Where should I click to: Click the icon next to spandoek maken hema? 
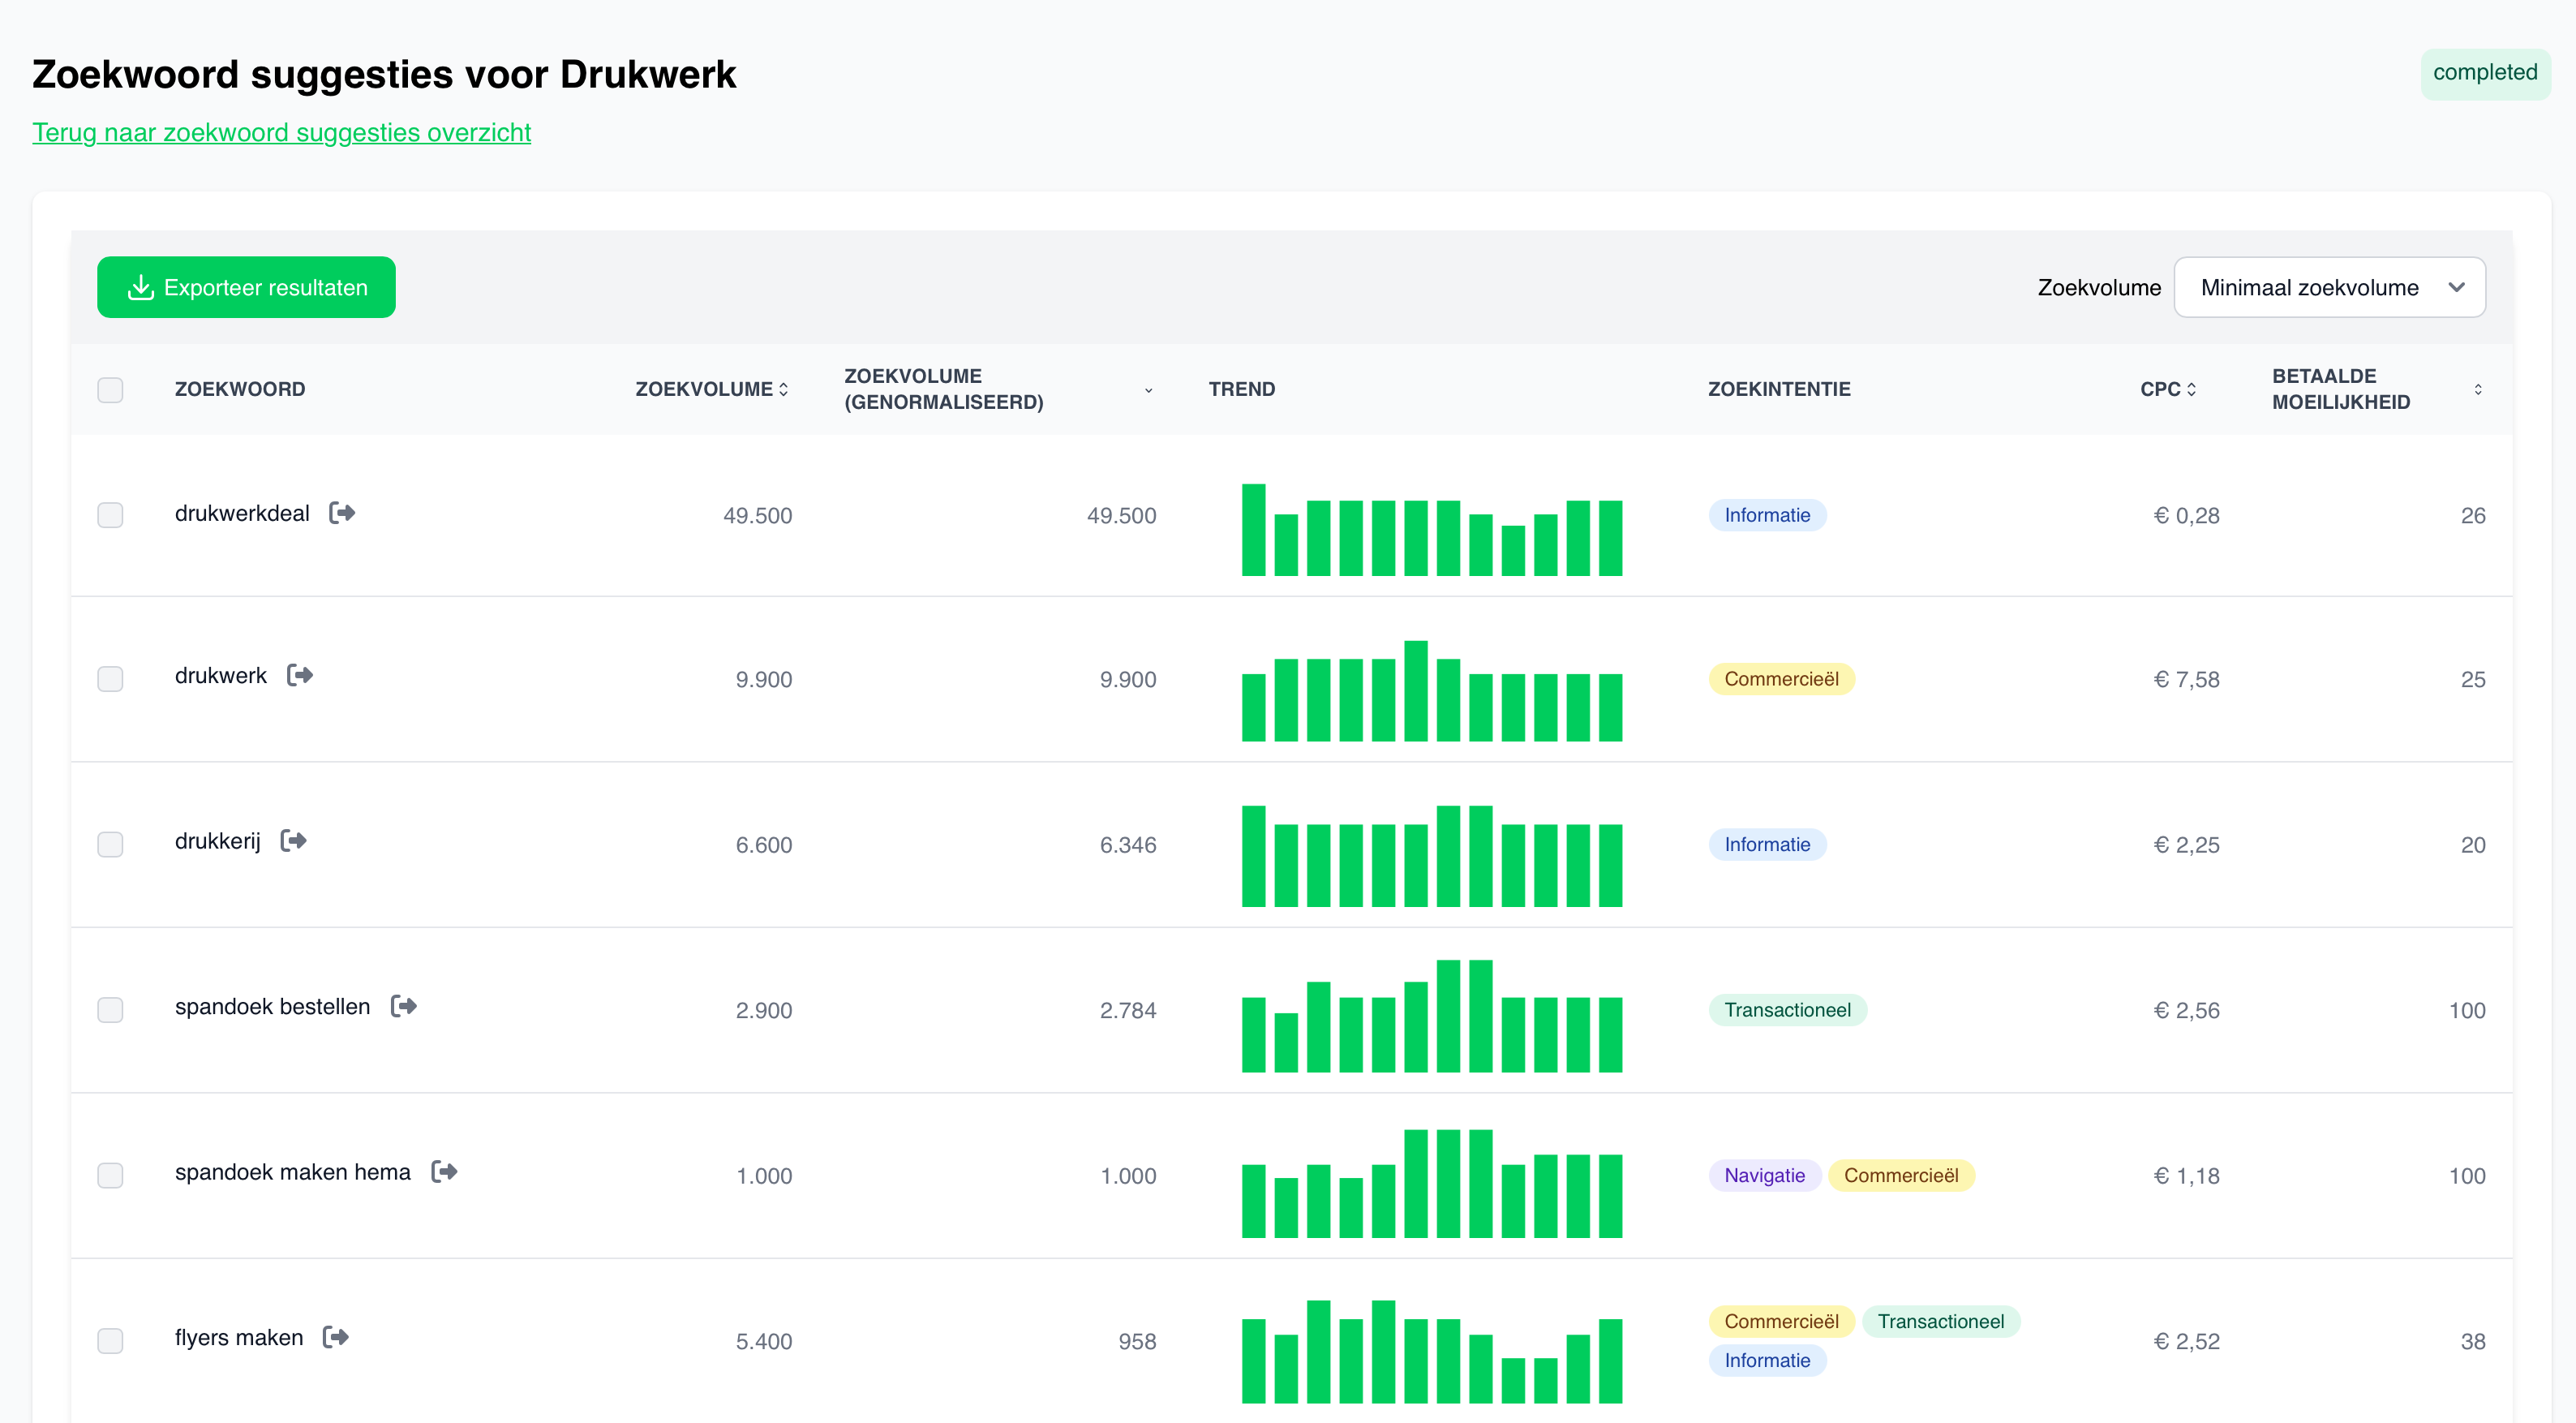[x=445, y=1171]
